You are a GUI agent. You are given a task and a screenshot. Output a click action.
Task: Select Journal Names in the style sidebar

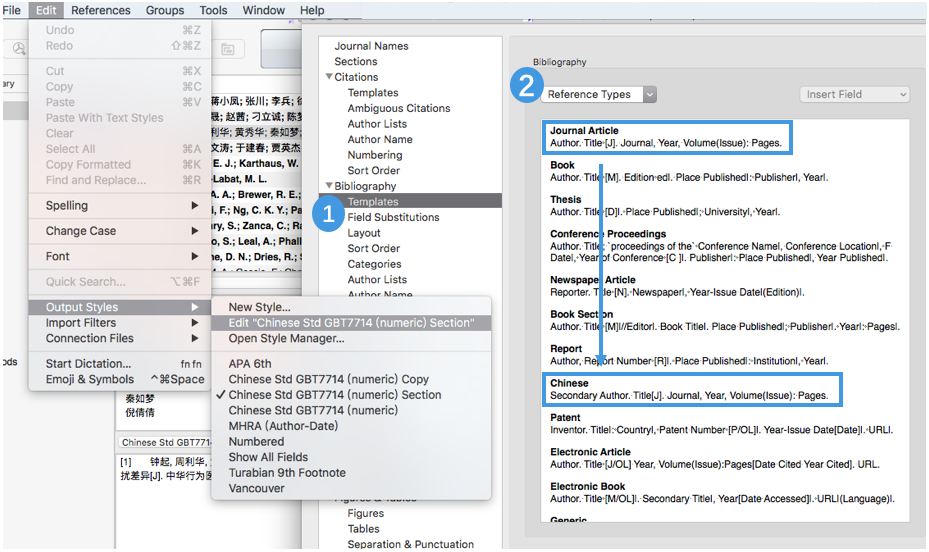[x=371, y=46]
